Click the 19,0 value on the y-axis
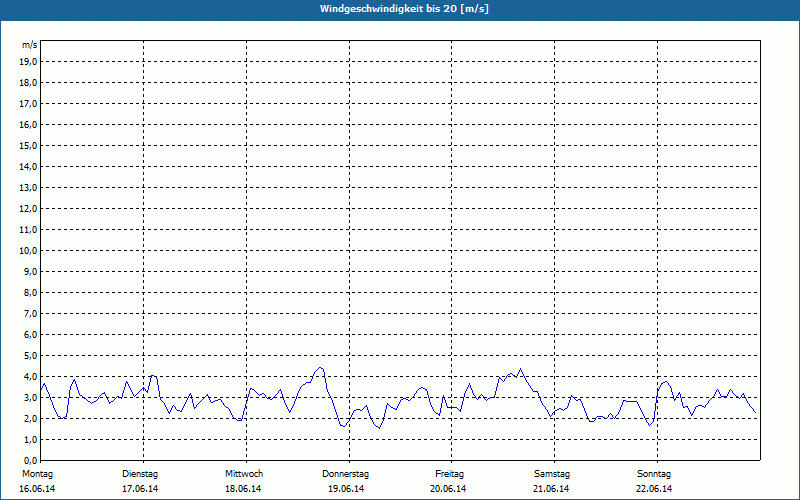800x500 pixels. pos(28,61)
